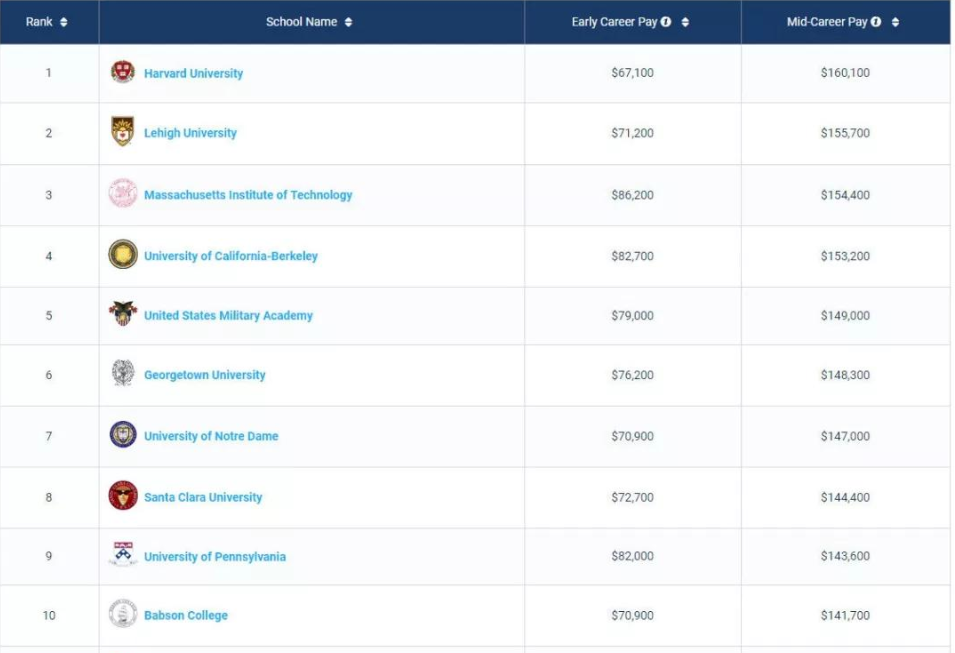Open the Early Career Pay info icon
The image size is (955, 653).
[666, 22]
